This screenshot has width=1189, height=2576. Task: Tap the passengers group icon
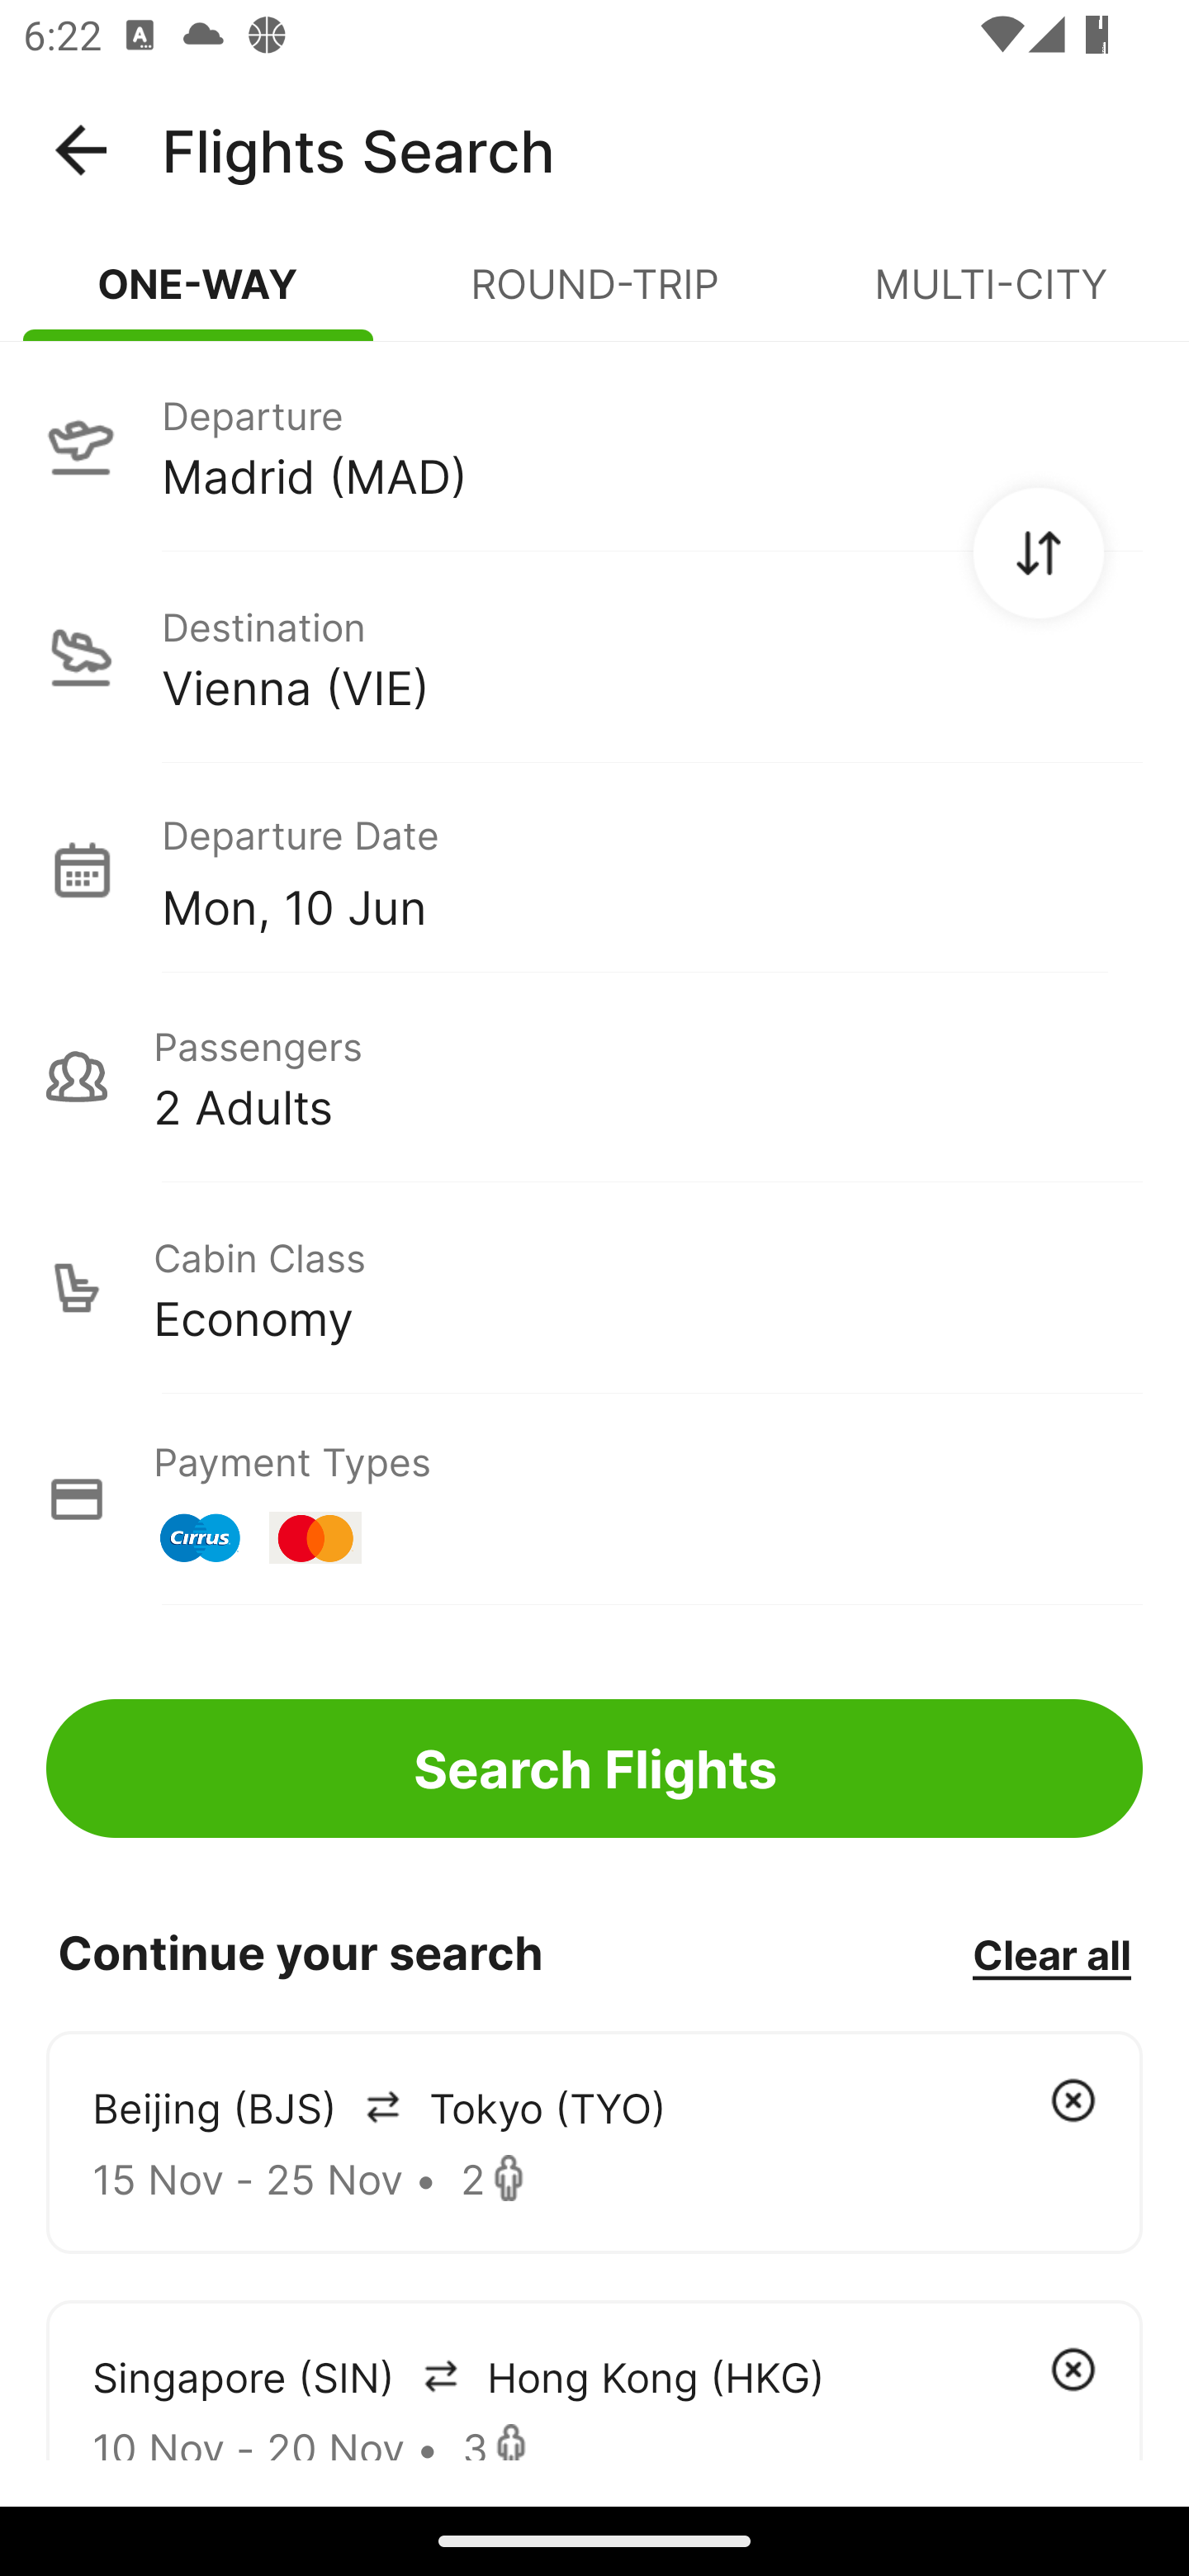tap(77, 1077)
